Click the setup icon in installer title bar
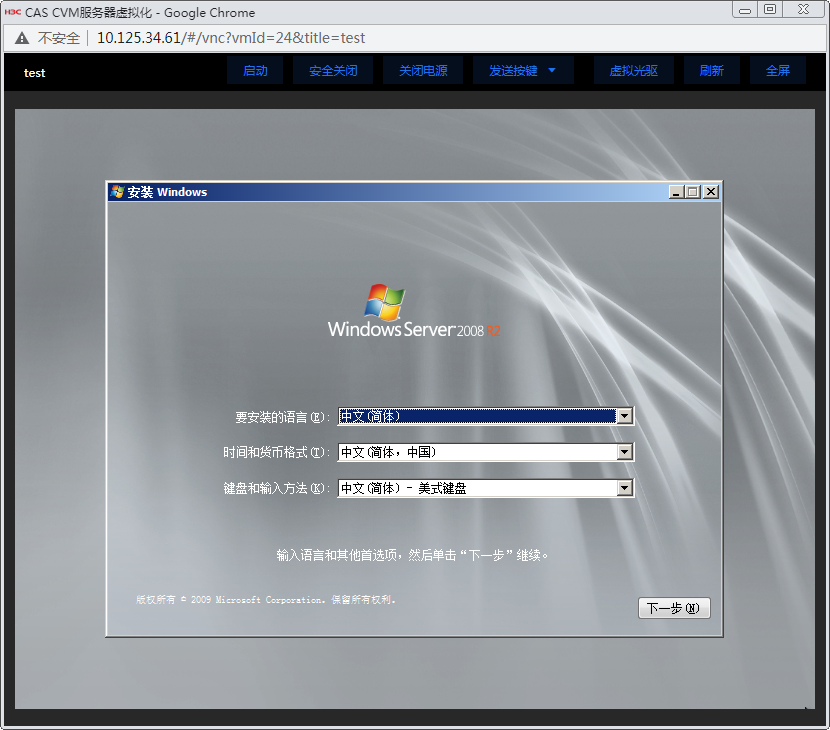830x730 pixels. tap(118, 192)
